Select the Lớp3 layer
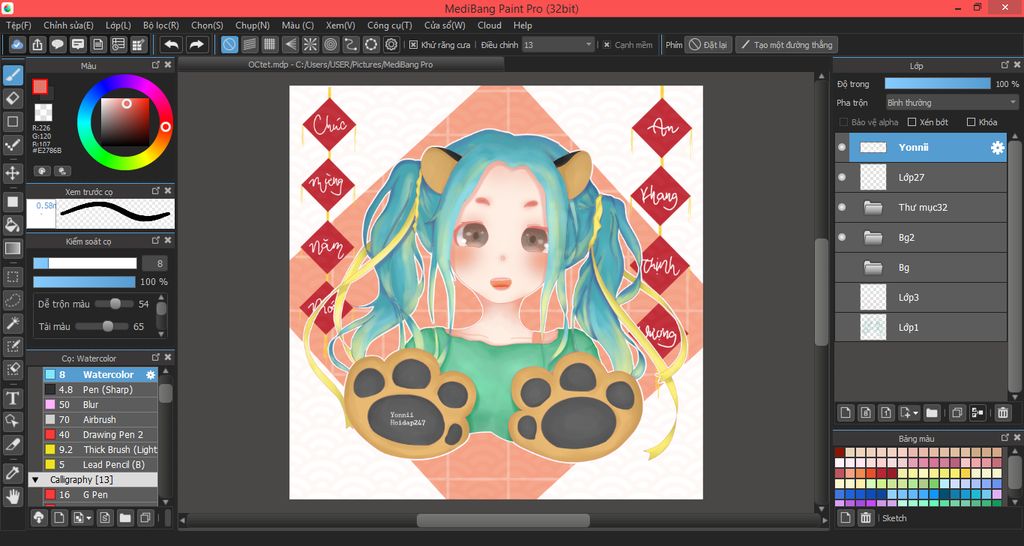This screenshot has width=1024, height=546. (921, 298)
